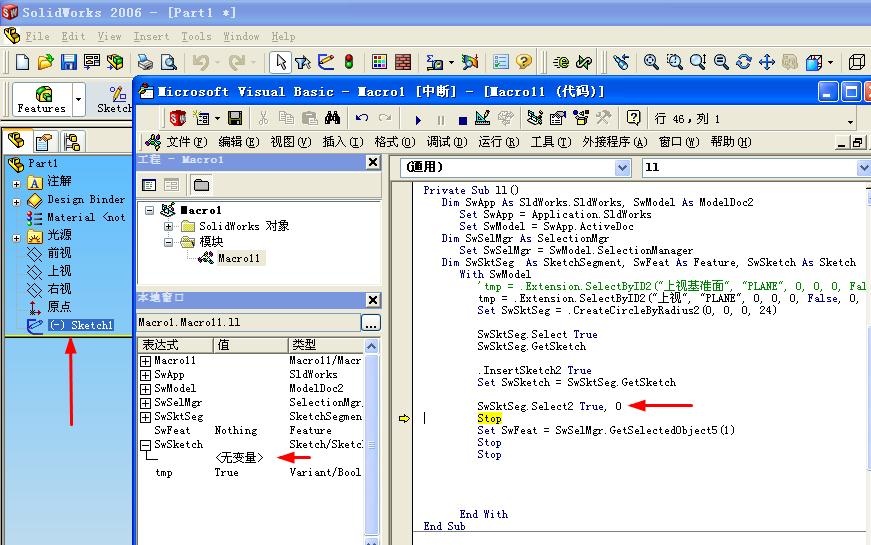Click the 表达式 column header
This screenshot has height=545, width=871.
click(176, 345)
